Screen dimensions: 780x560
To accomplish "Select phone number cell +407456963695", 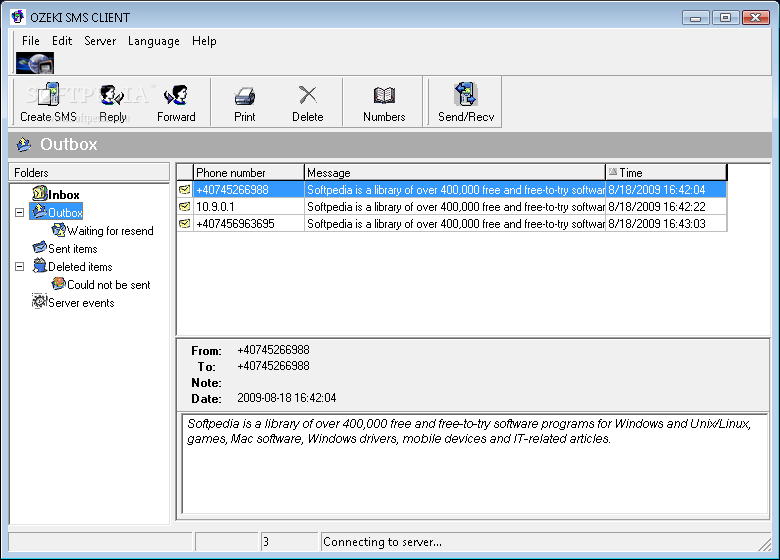I will pyautogui.click(x=248, y=223).
